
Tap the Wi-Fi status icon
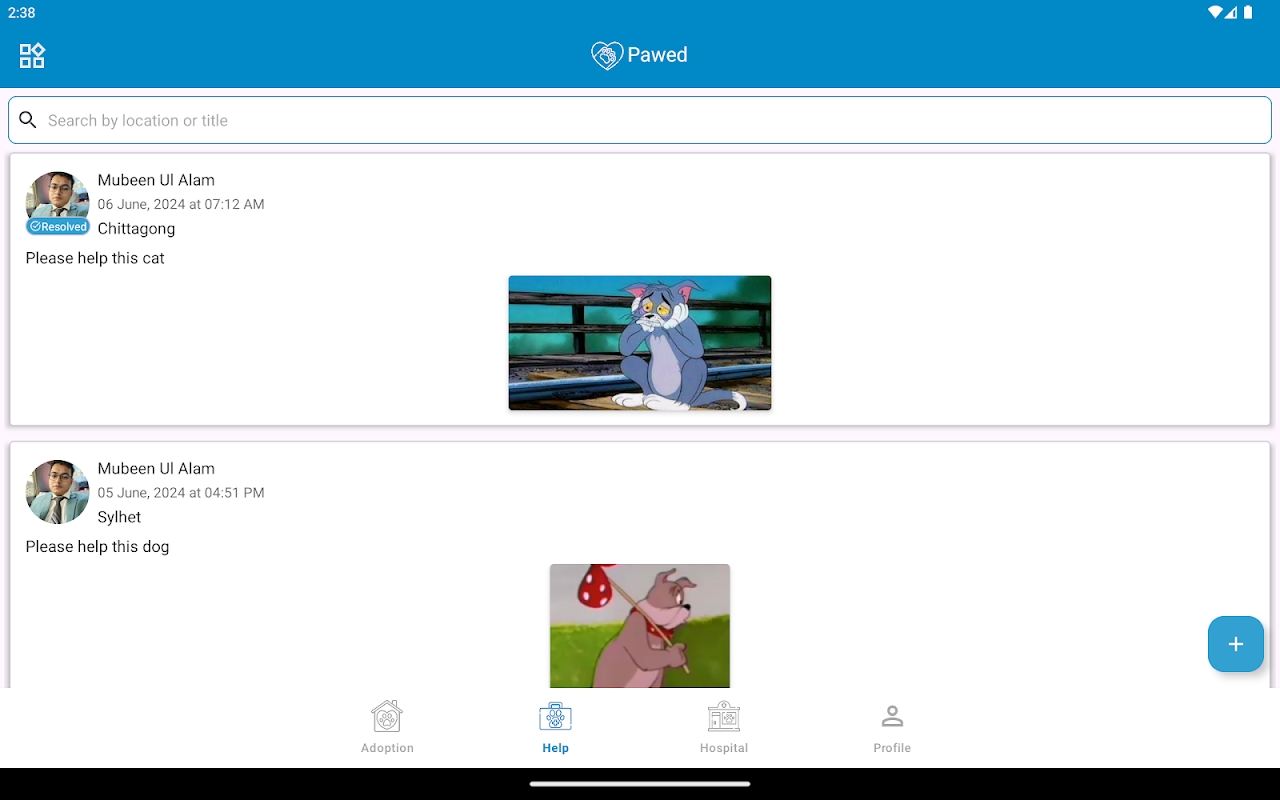pos(1216,13)
